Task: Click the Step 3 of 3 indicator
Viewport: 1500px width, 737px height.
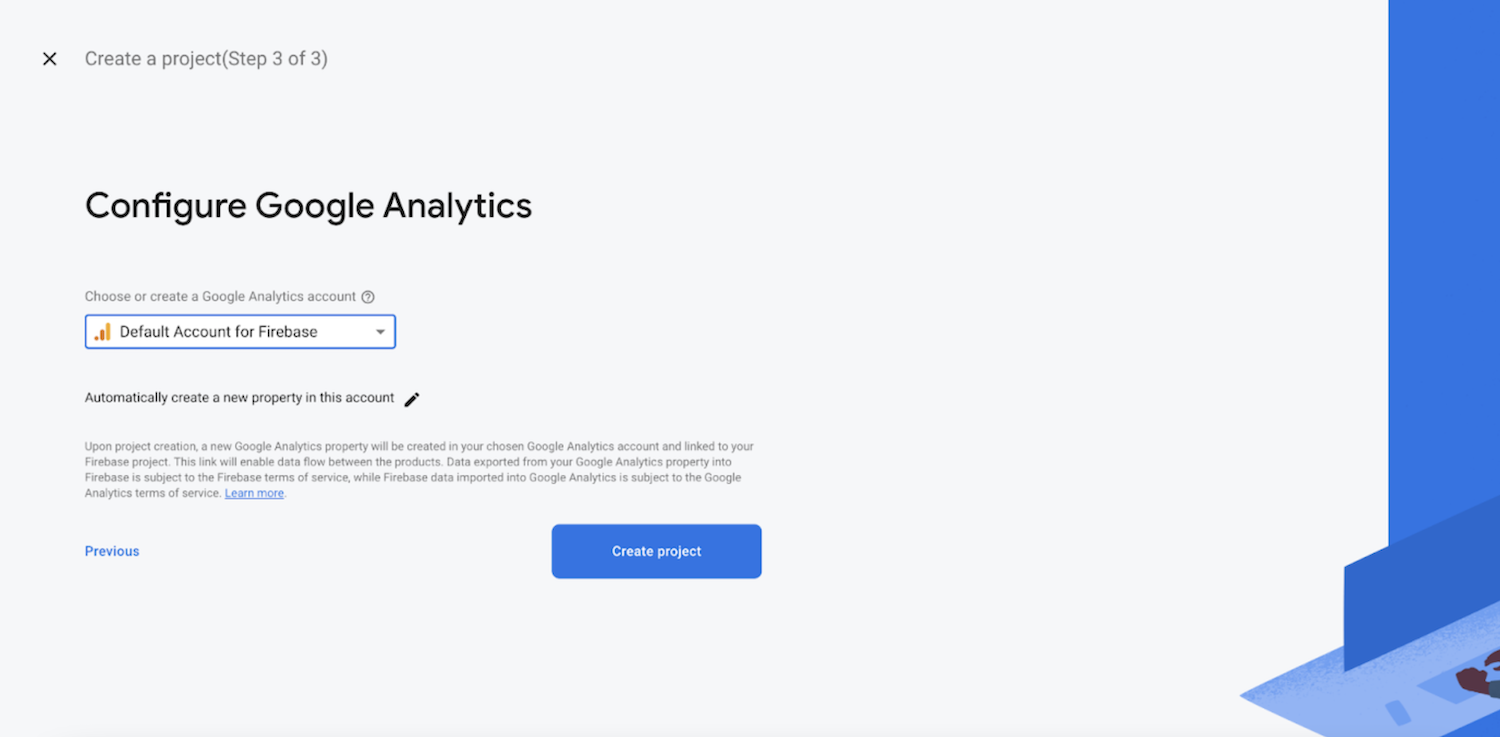Action: click(275, 59)
